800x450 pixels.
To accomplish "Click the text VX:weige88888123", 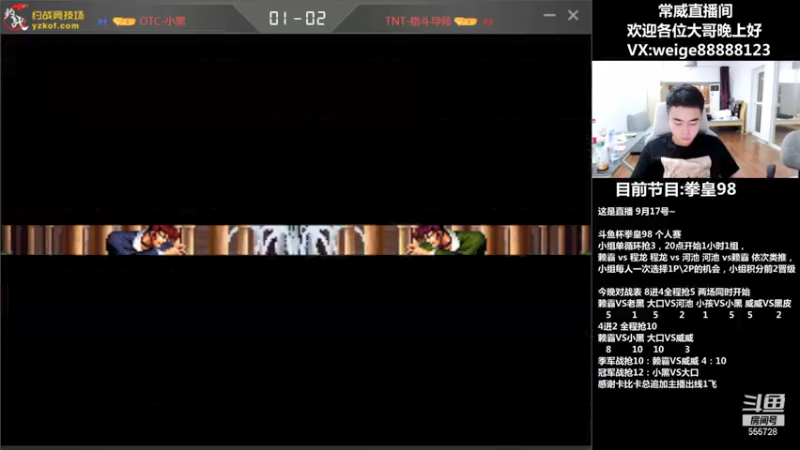I will click(698, 50).
